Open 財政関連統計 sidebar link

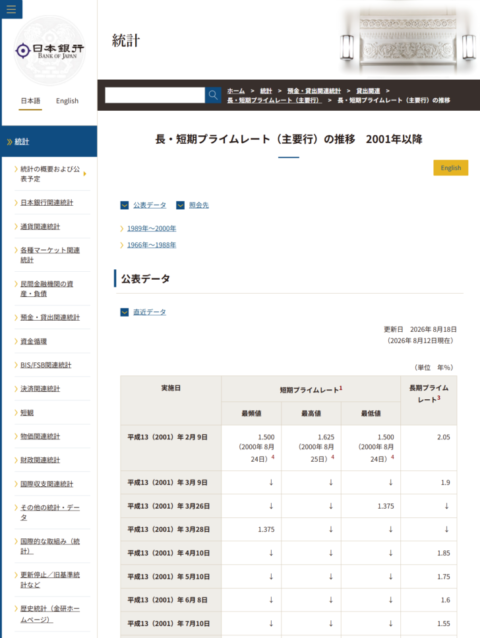pos(40,460)
